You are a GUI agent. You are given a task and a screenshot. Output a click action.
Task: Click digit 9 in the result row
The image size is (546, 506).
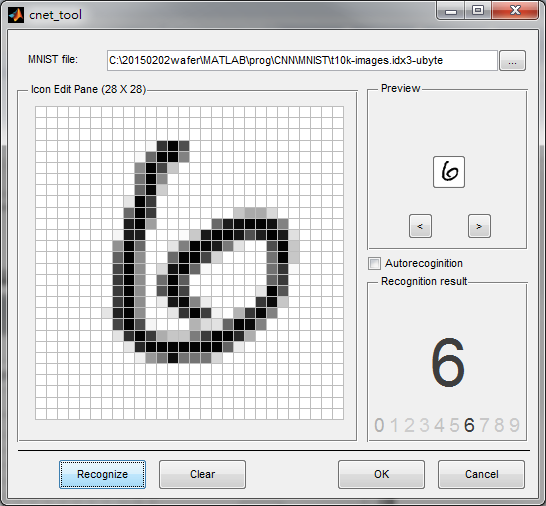pos(515,425)
